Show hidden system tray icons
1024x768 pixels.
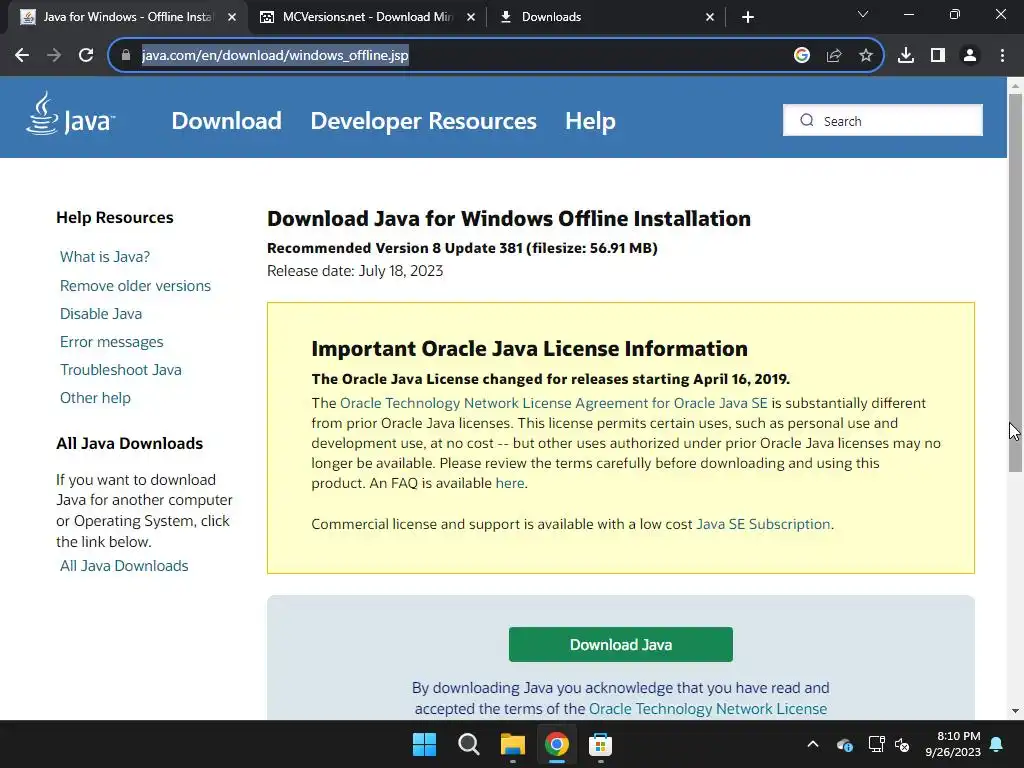pos(812,744)
